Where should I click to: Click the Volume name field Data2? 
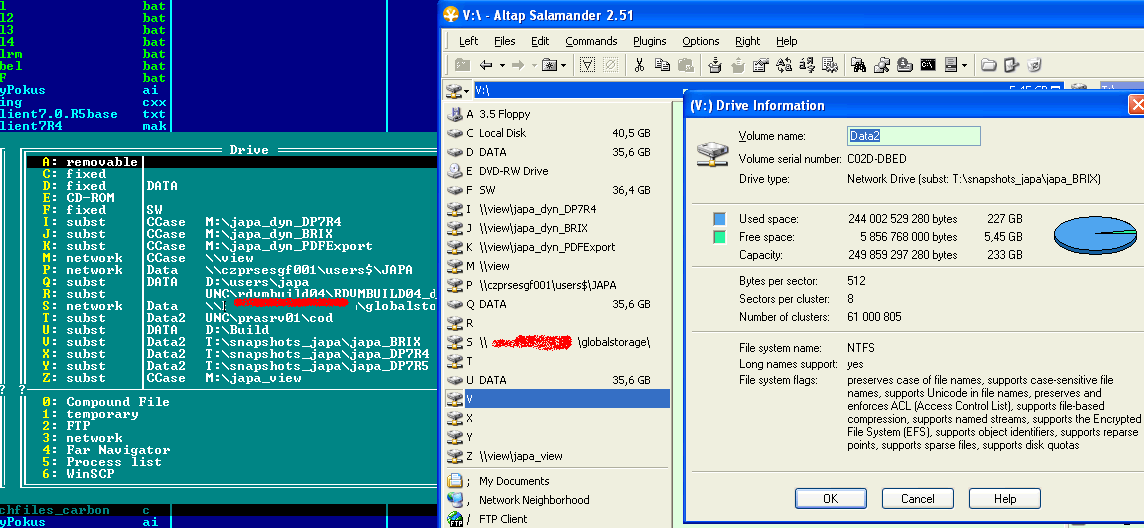(x=913, y=136)
